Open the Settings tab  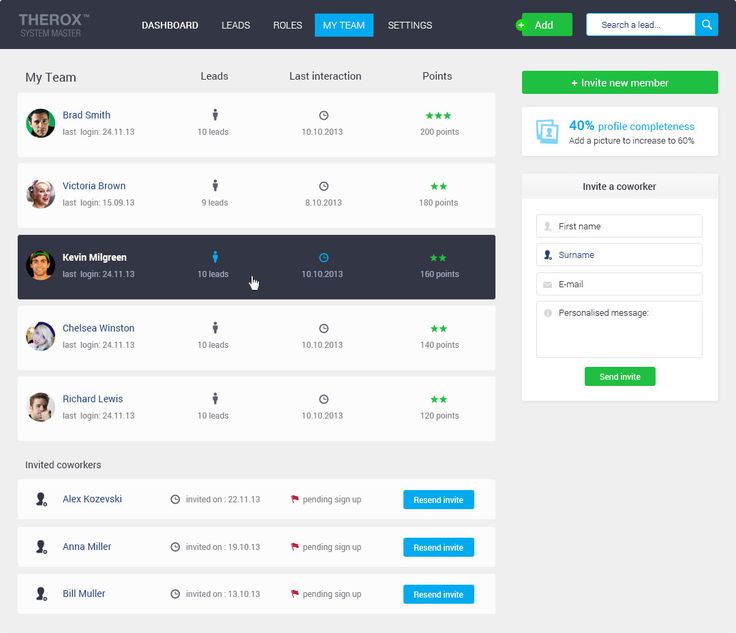(x=410, y=25)
